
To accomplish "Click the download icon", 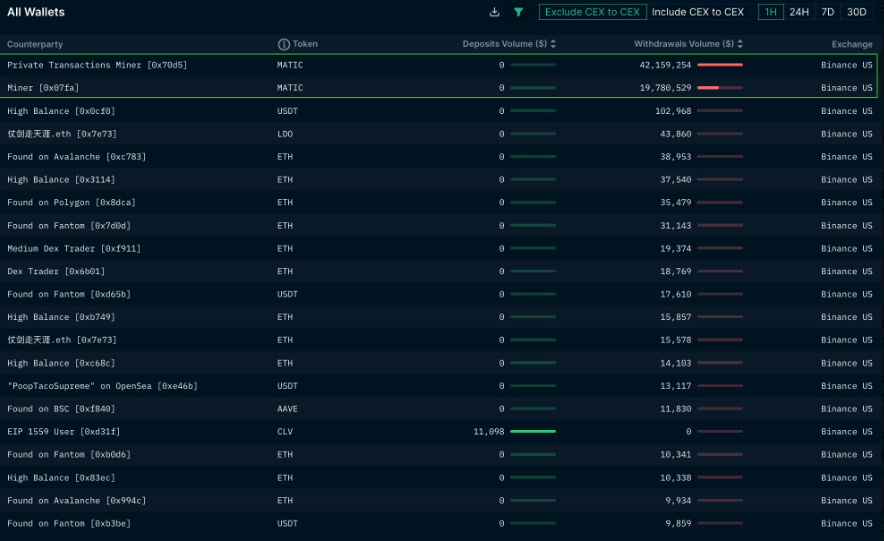I will (x=494, y=12).
